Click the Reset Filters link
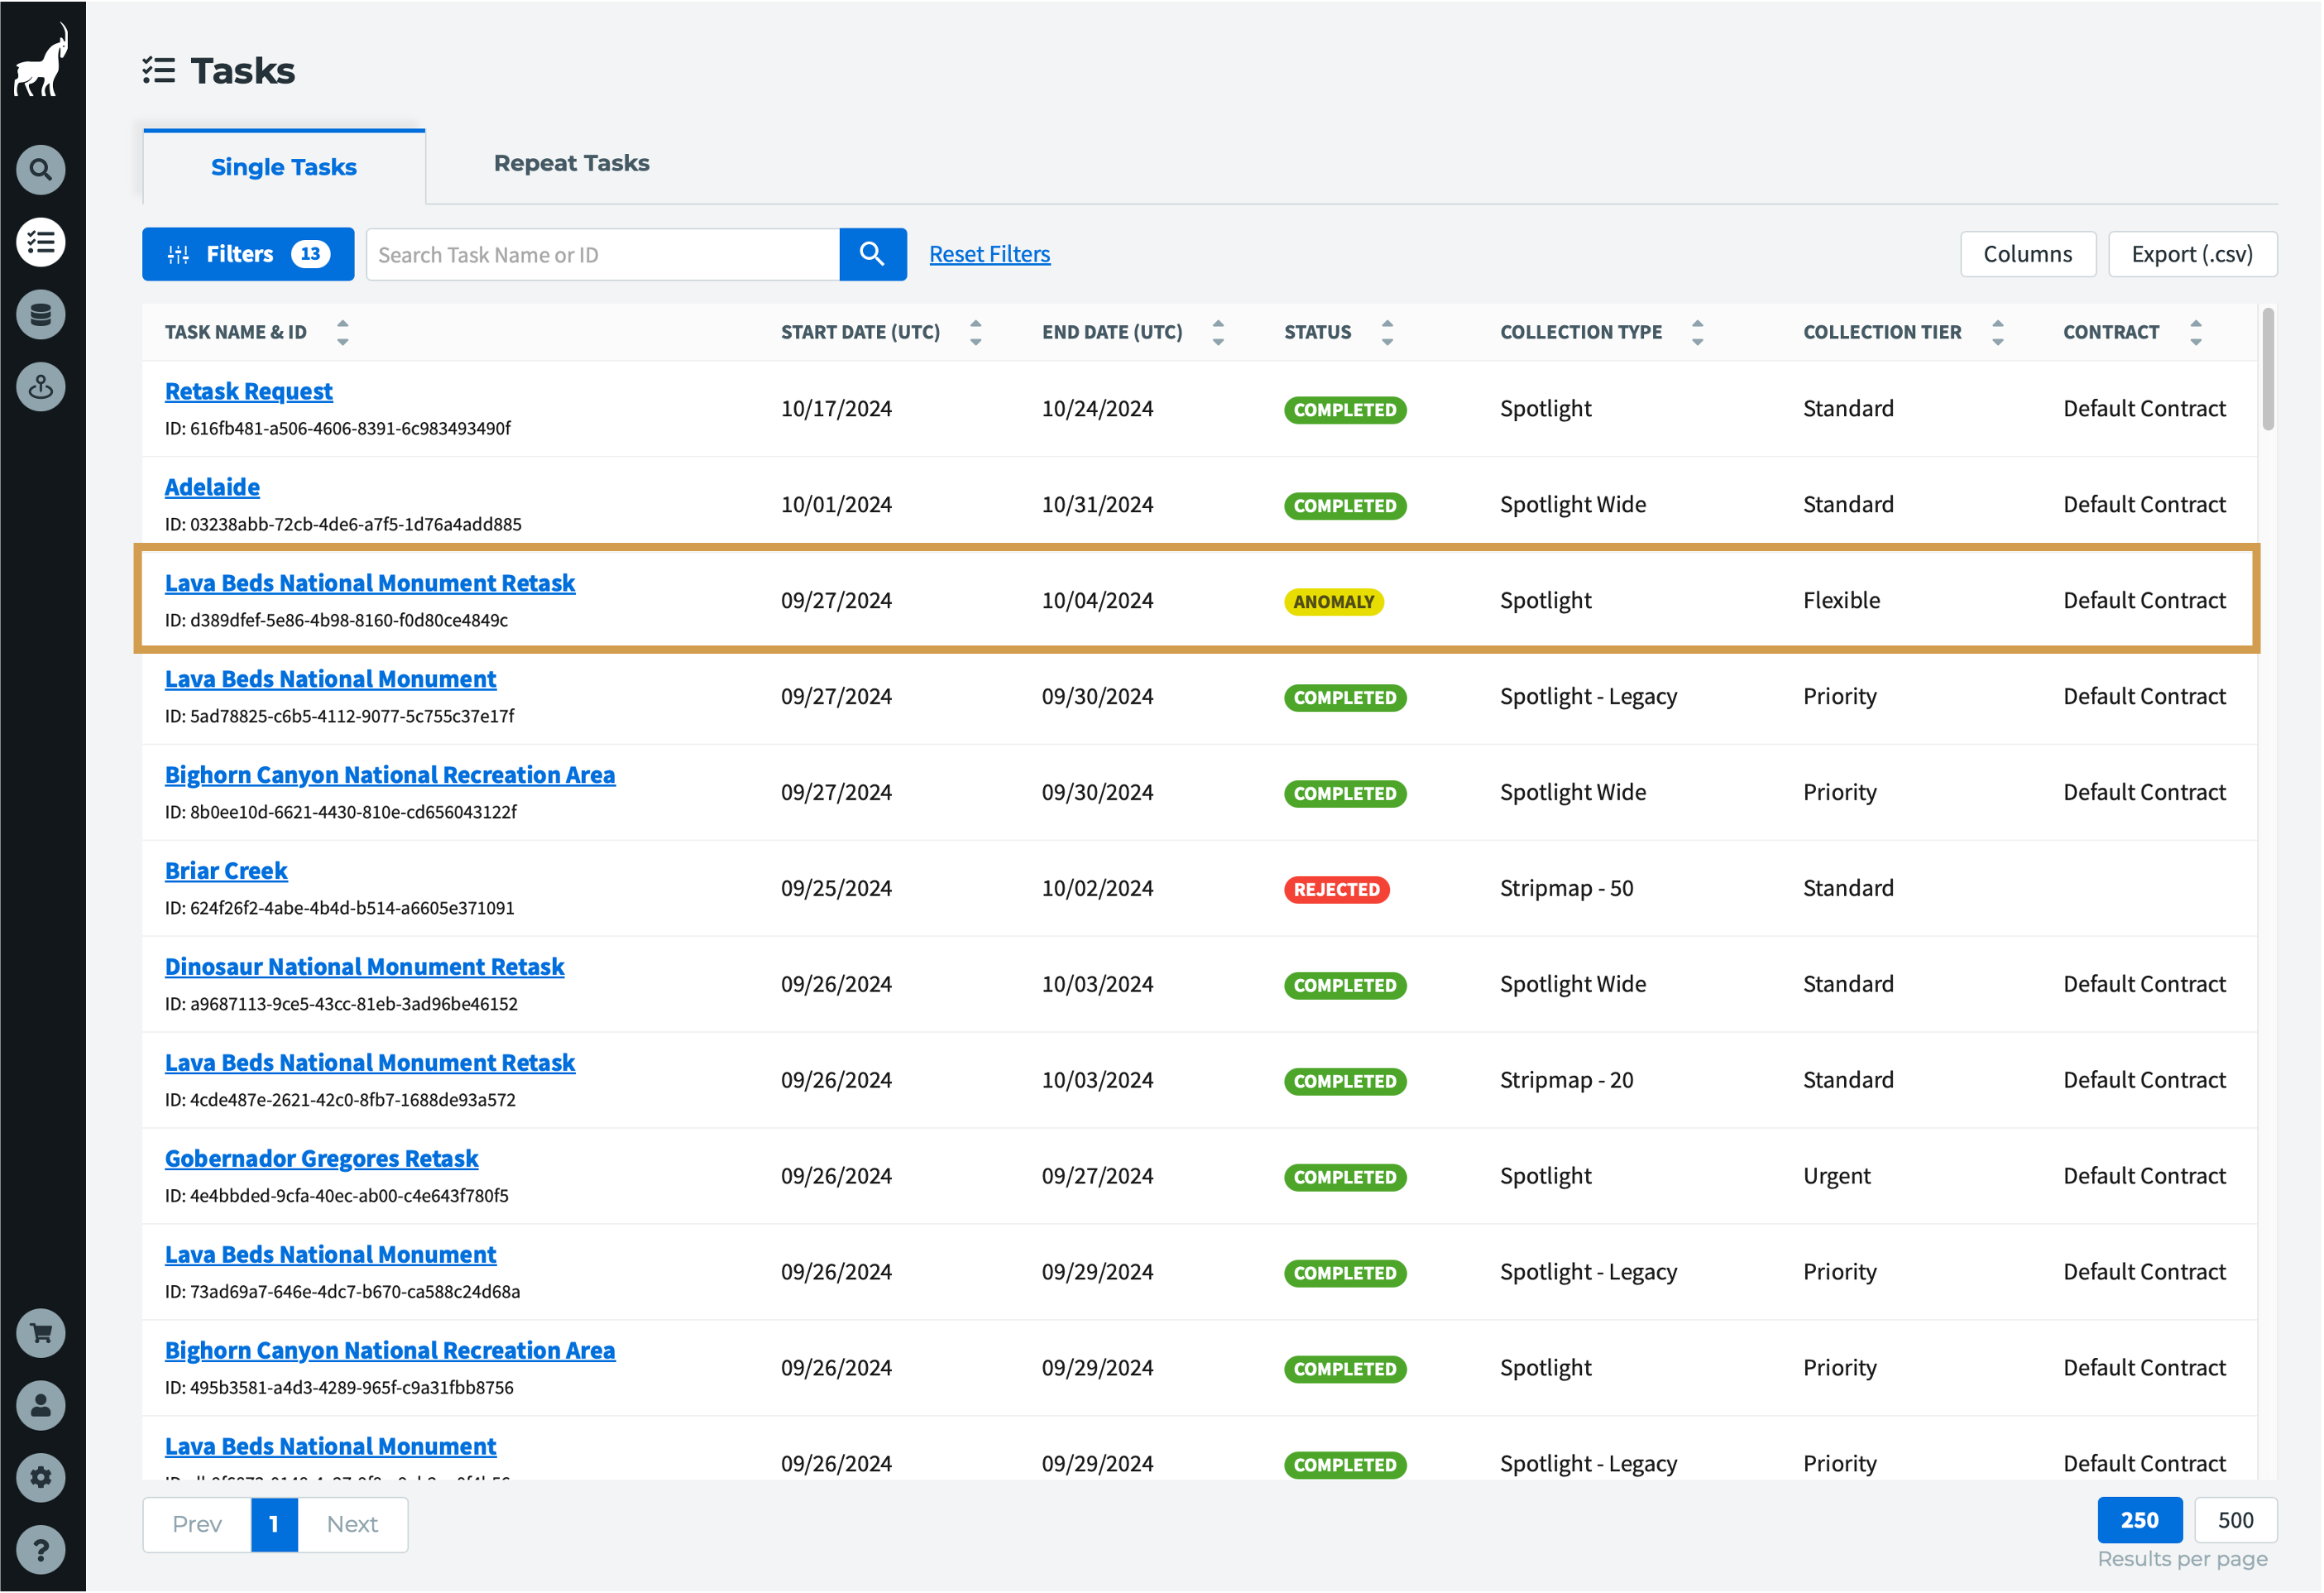 point(989,253)
